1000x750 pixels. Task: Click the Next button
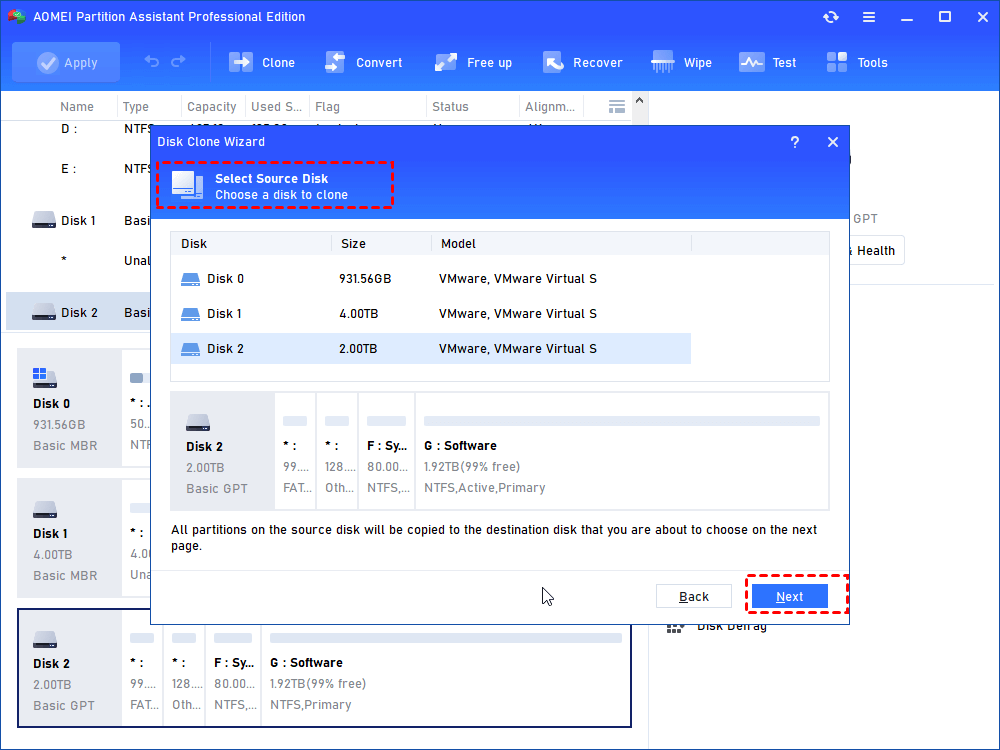[x=790, y=597]
